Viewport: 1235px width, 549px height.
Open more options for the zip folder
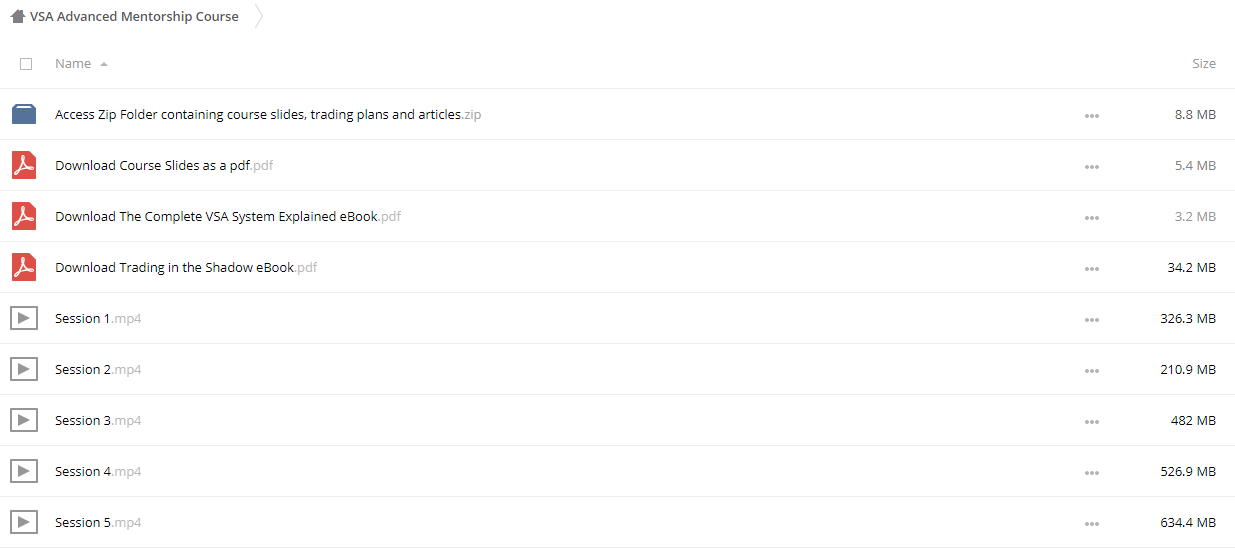tap(1092, 116)
